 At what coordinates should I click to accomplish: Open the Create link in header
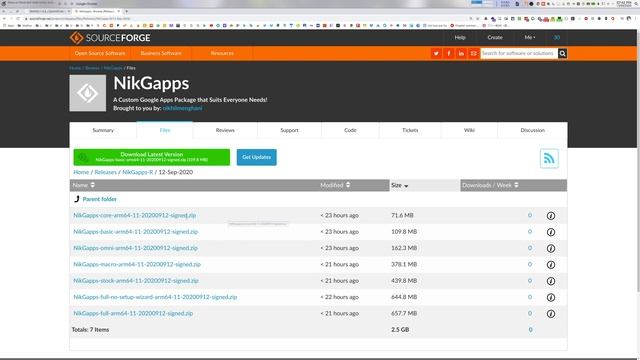coord(495,38)
